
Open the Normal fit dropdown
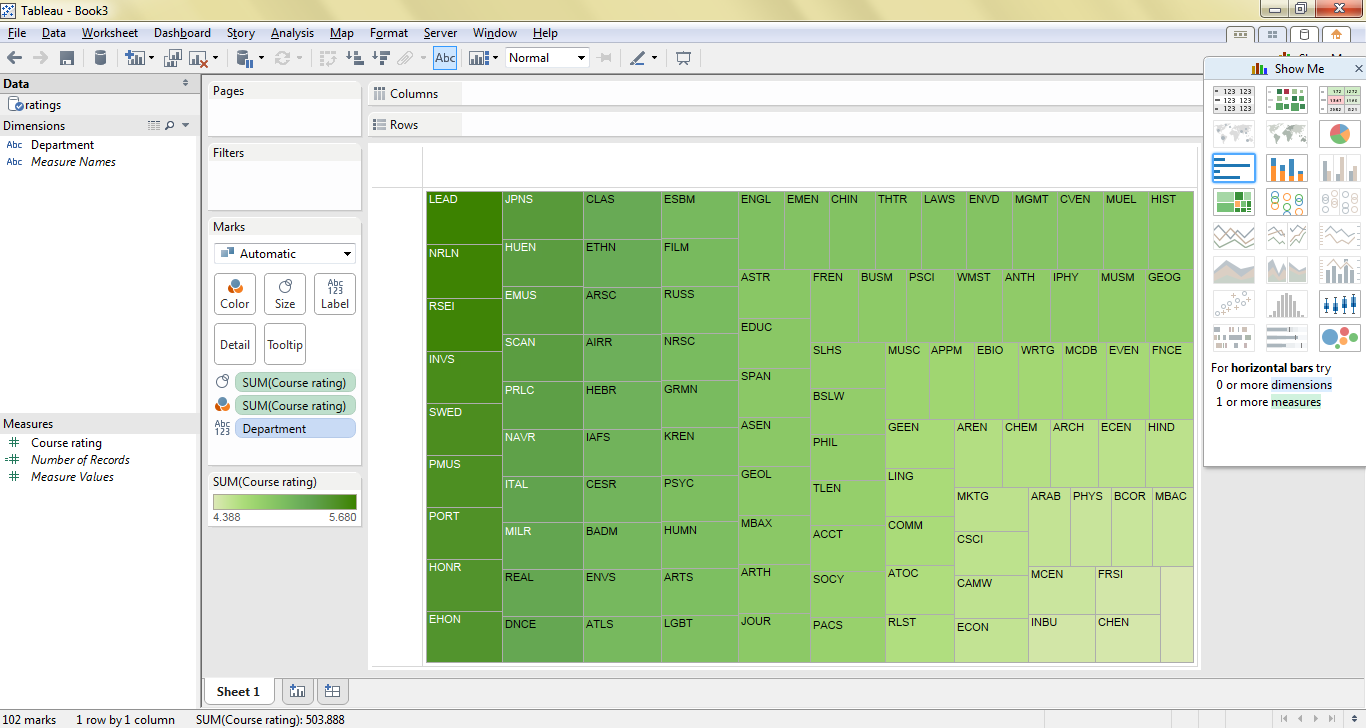[x=547, y=58]
